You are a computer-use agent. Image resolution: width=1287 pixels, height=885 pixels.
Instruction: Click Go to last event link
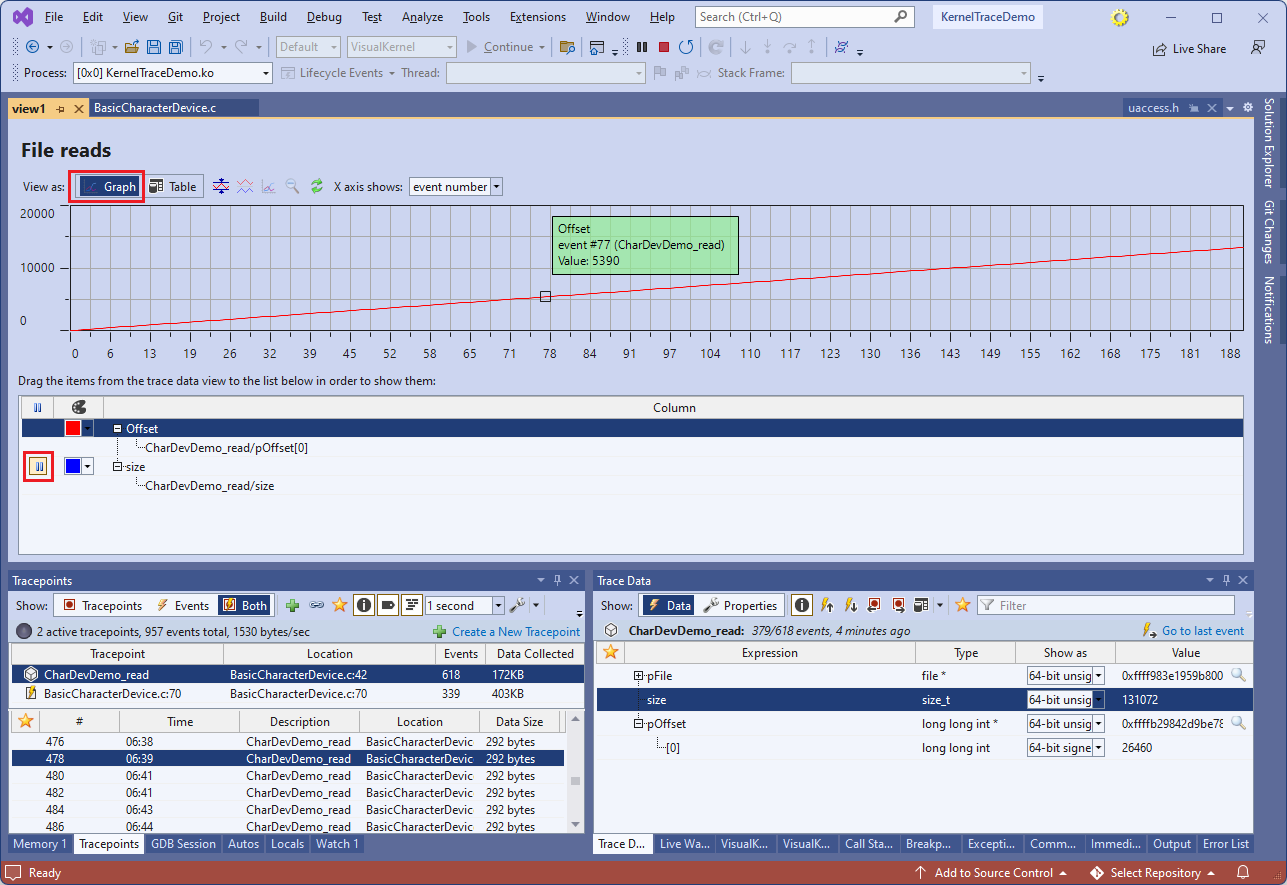click(x=1202, y=631)
